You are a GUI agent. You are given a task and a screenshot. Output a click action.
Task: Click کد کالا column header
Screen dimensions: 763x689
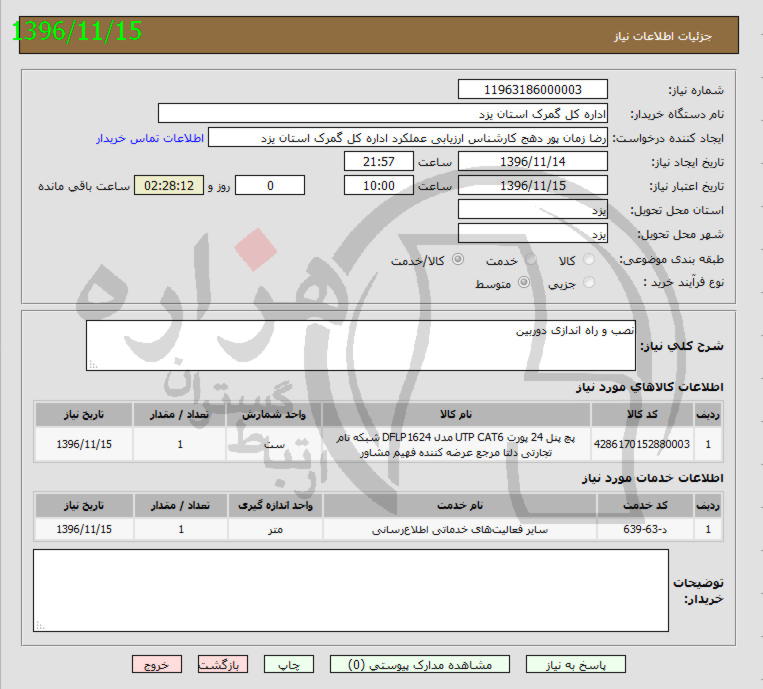tap(642, 415)
